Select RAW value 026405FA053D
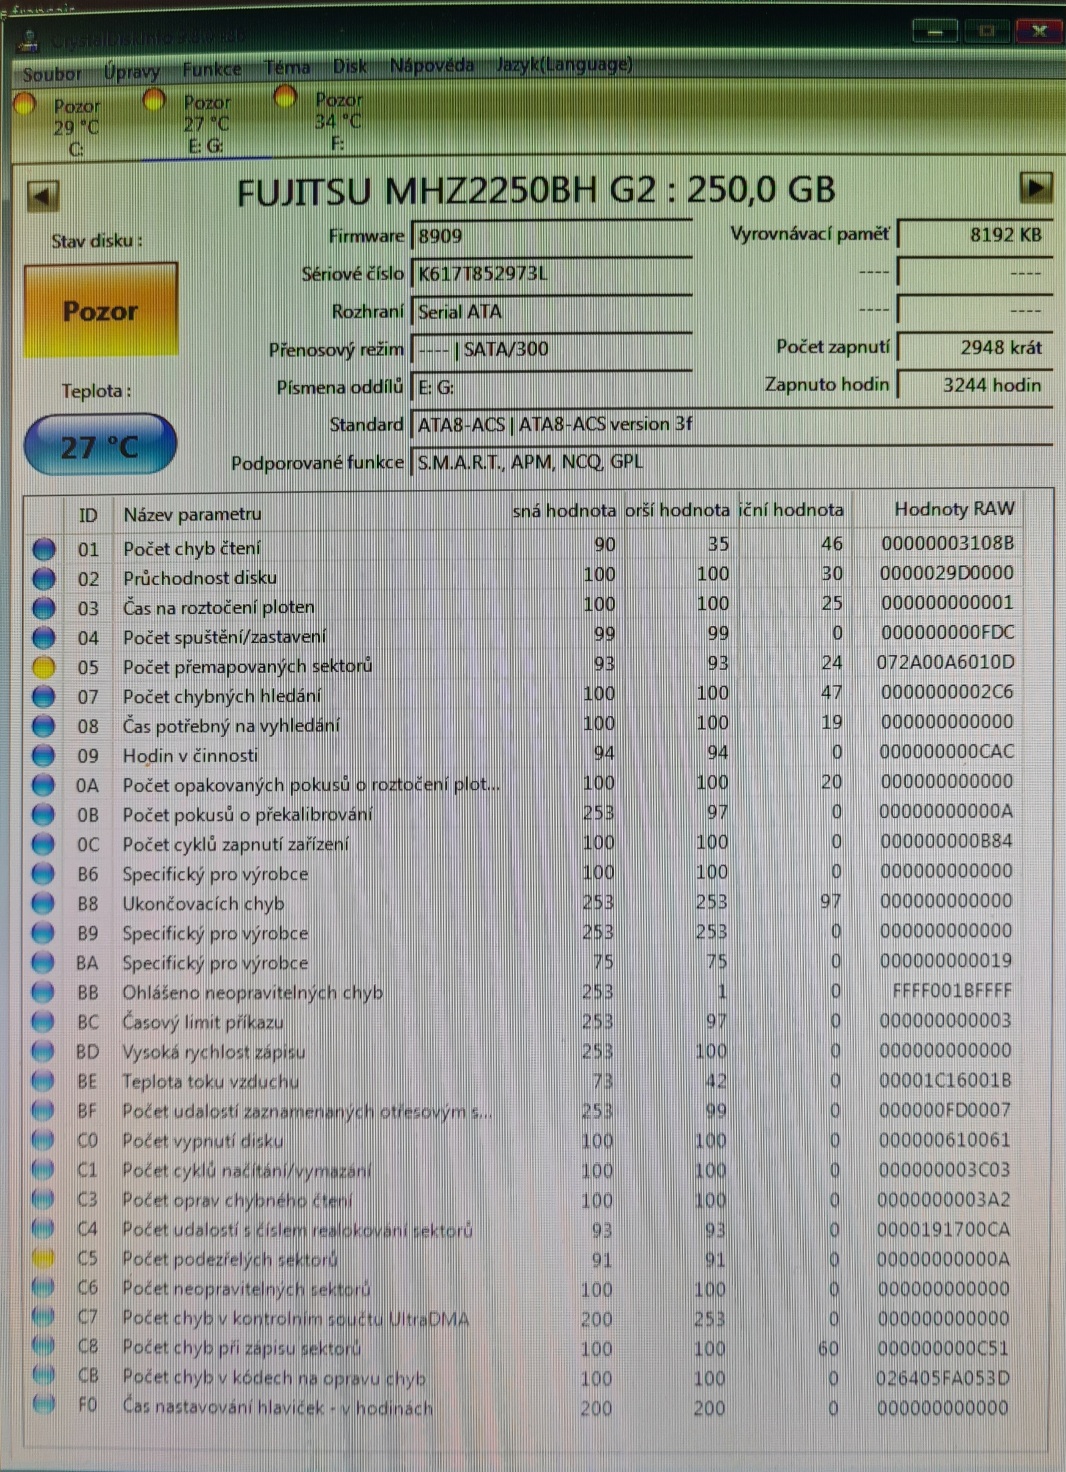1066x1472 pixels. click(x=943, y=1378)
